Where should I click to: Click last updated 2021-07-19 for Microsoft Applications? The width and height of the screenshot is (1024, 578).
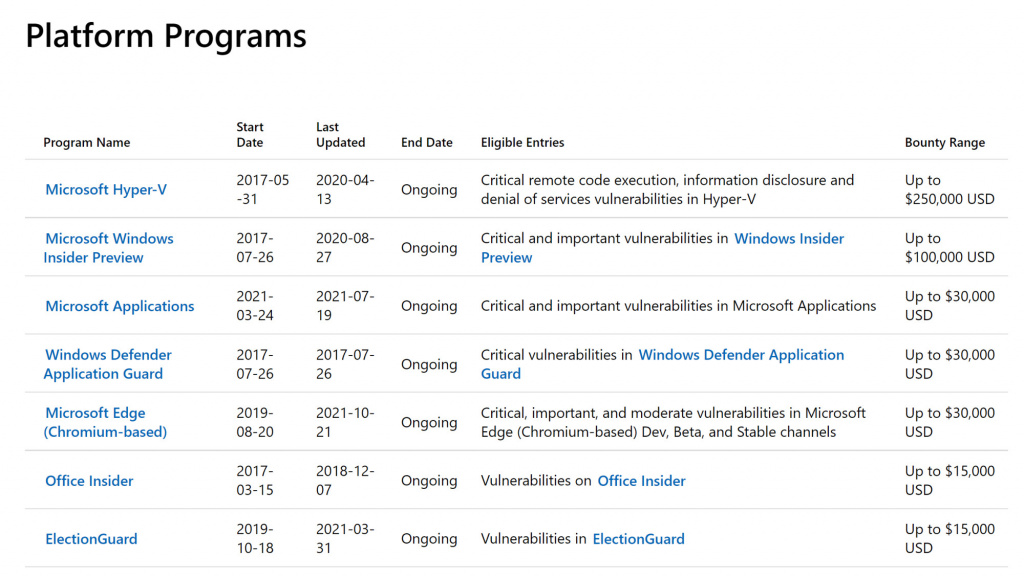(345, 306)
